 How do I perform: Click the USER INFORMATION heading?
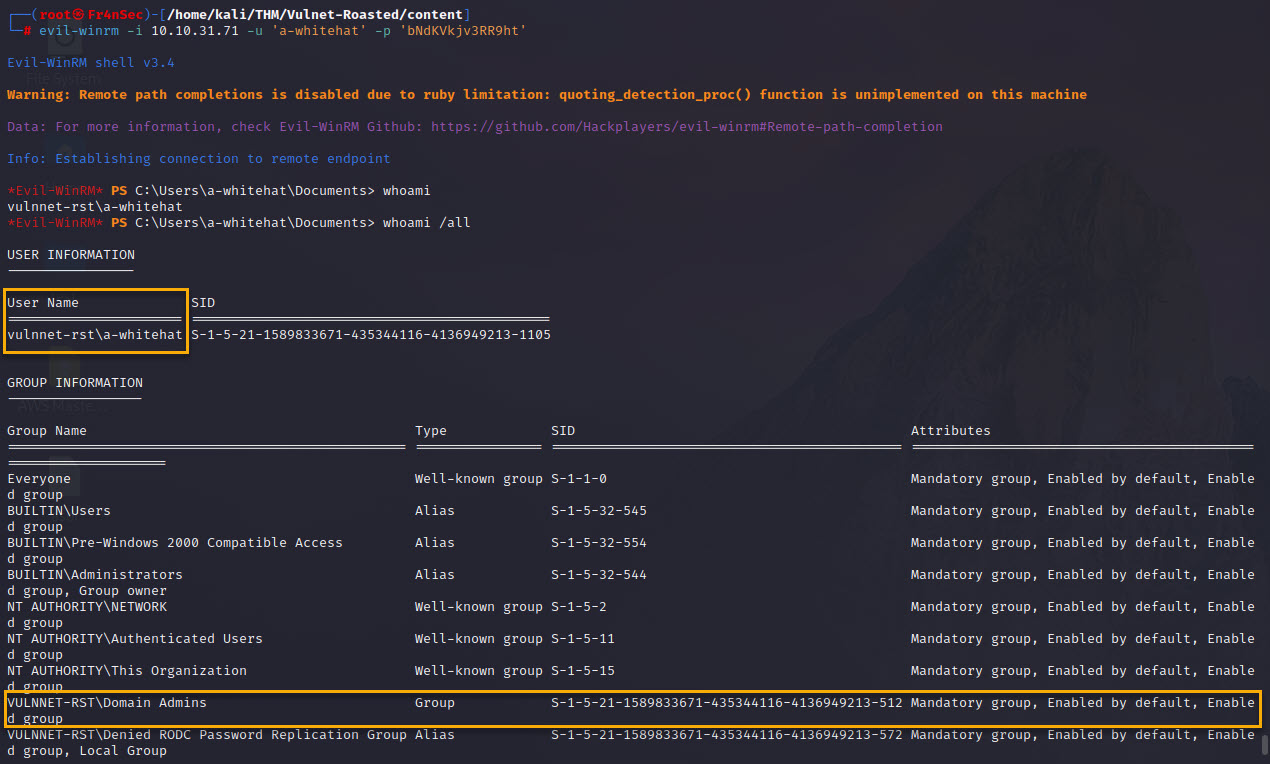tap(70, 255)
